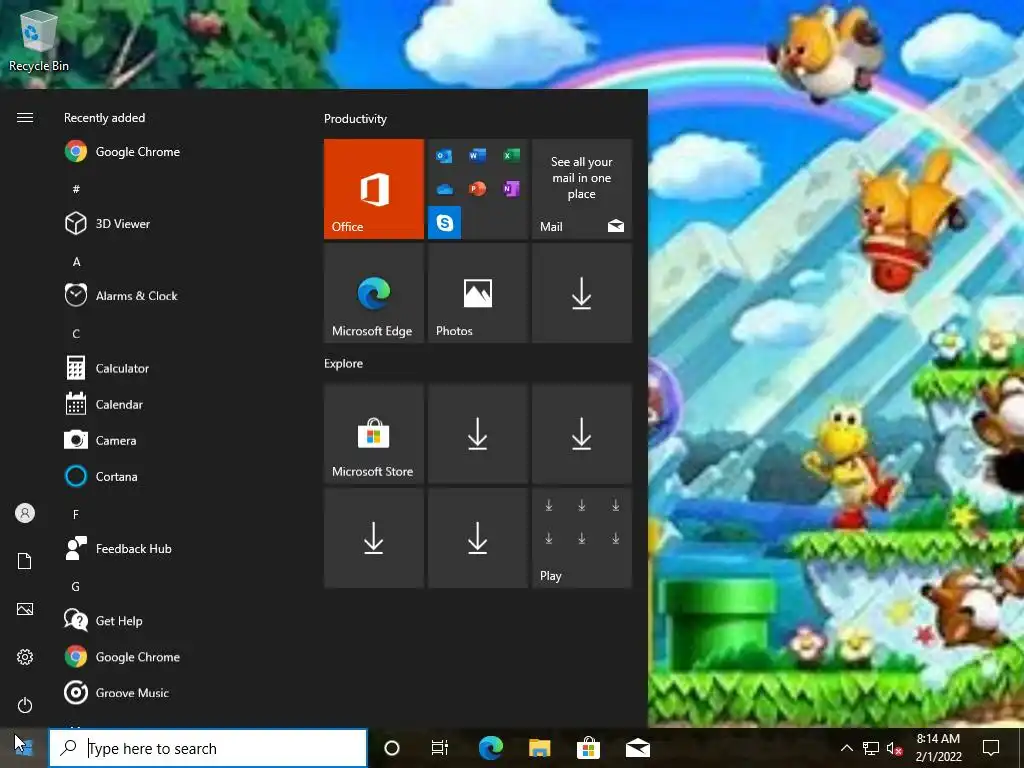Click the Recently added heading
This screenshot has width=1024, height=768.
pos(104,118)
